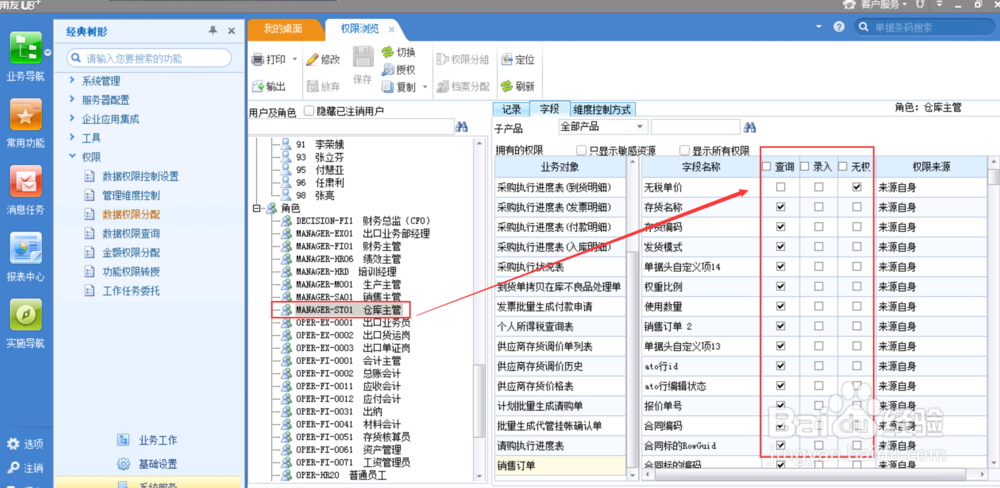The width and height of the screenshot is (1000, 488).
Task: Click the 客户服务 customer service icon
Action: 849,5
